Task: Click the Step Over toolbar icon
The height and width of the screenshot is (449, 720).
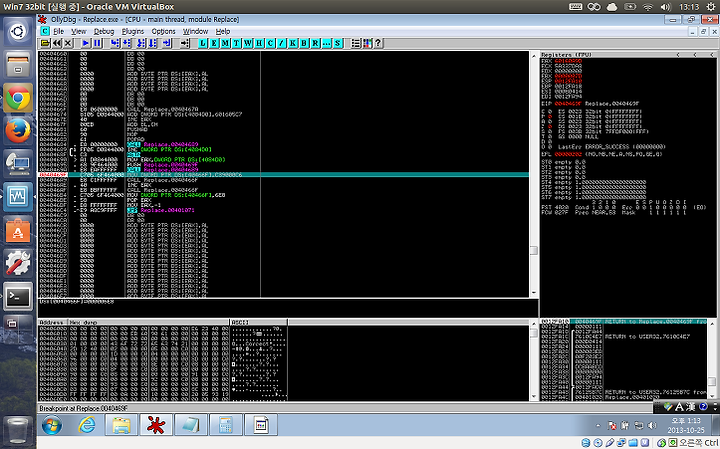Action: (x=126, y=43)
